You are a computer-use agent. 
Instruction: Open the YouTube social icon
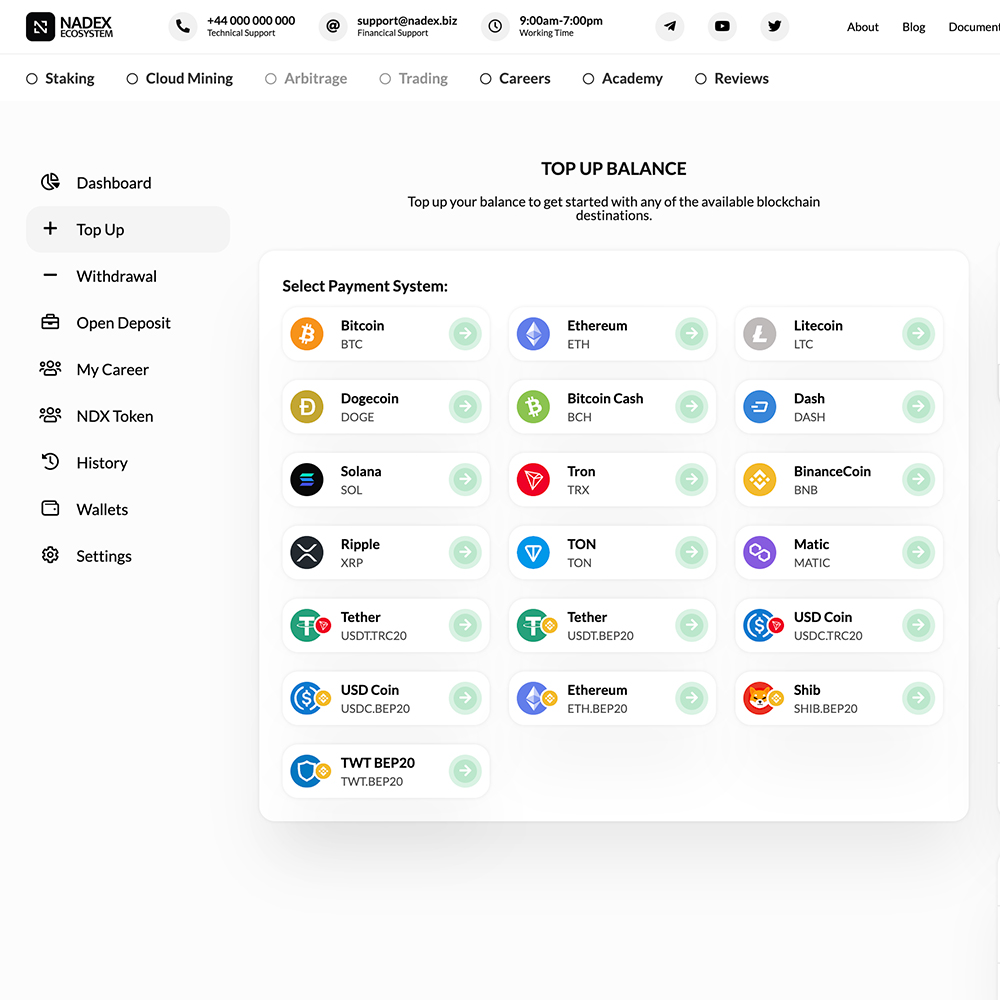(722, 27)
